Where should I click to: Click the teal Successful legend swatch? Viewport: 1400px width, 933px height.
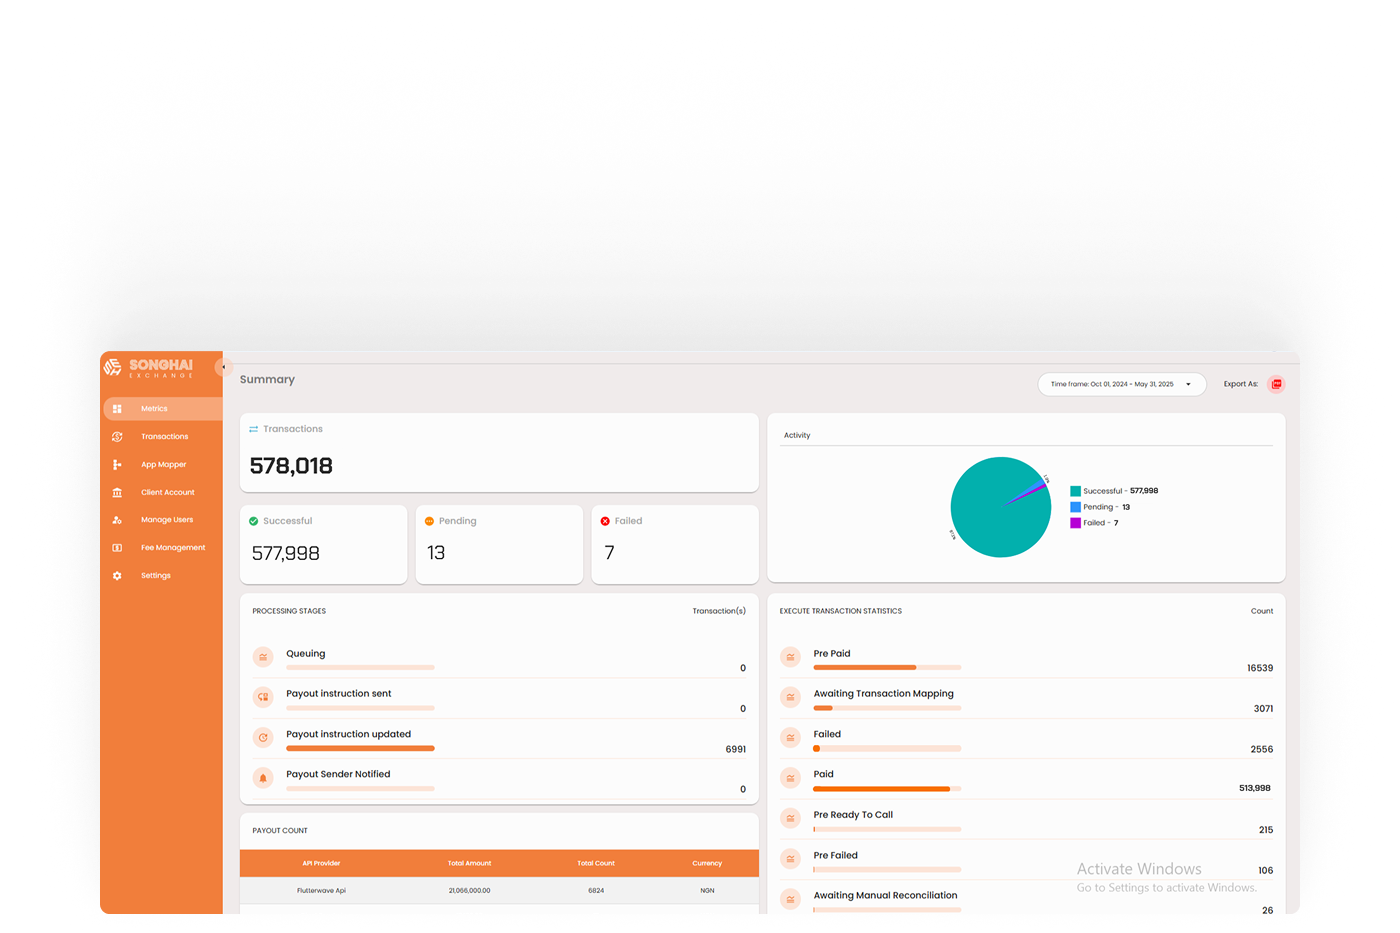click(x=1075, y=491)
